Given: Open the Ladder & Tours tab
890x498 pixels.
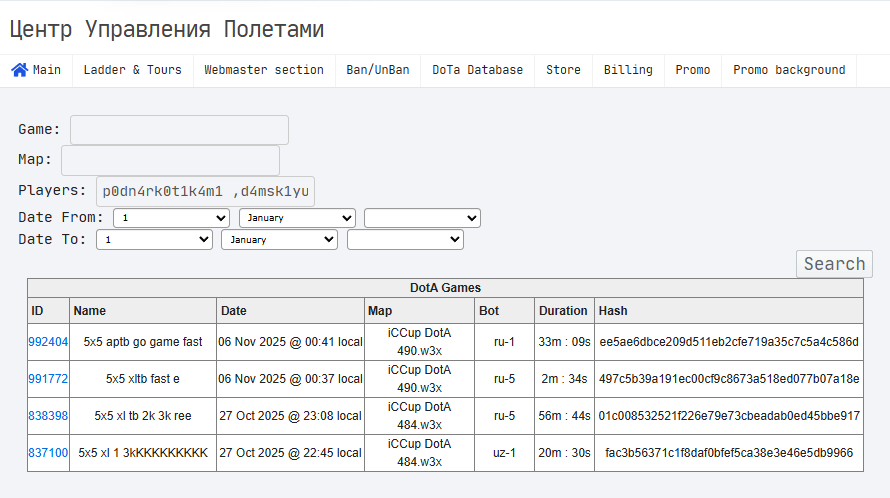Looking at the screenshot, I should tap(132, 70).
